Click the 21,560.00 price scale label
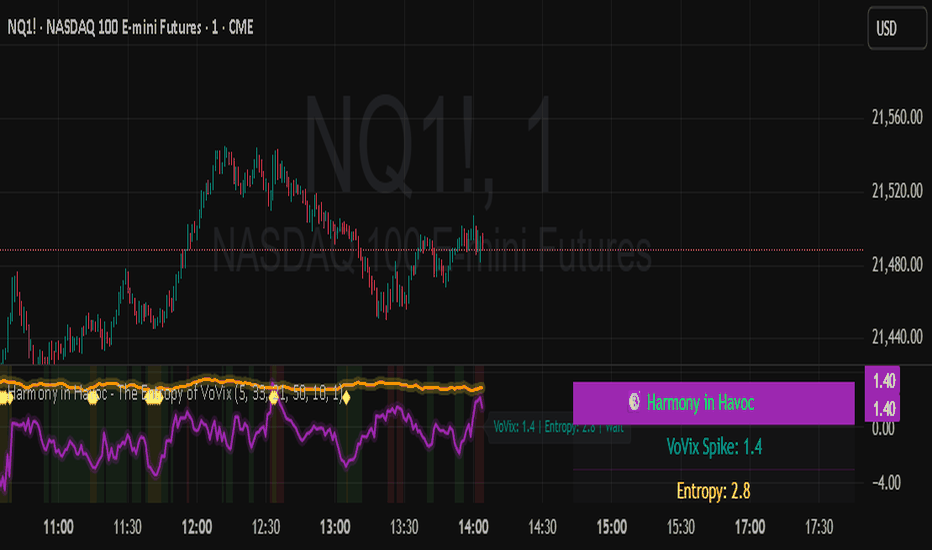This screenshot has height=550, width=932. click(897, 118)
